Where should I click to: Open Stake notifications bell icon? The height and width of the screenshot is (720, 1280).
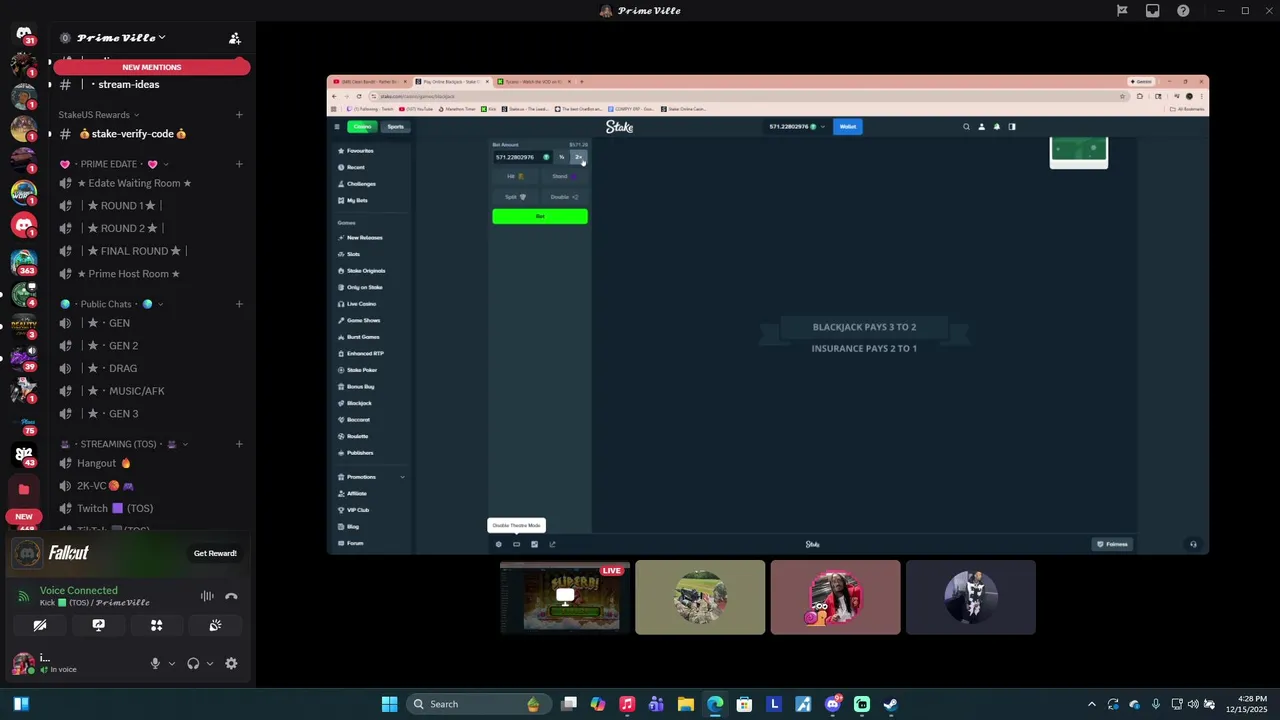[x=997, y=127]
